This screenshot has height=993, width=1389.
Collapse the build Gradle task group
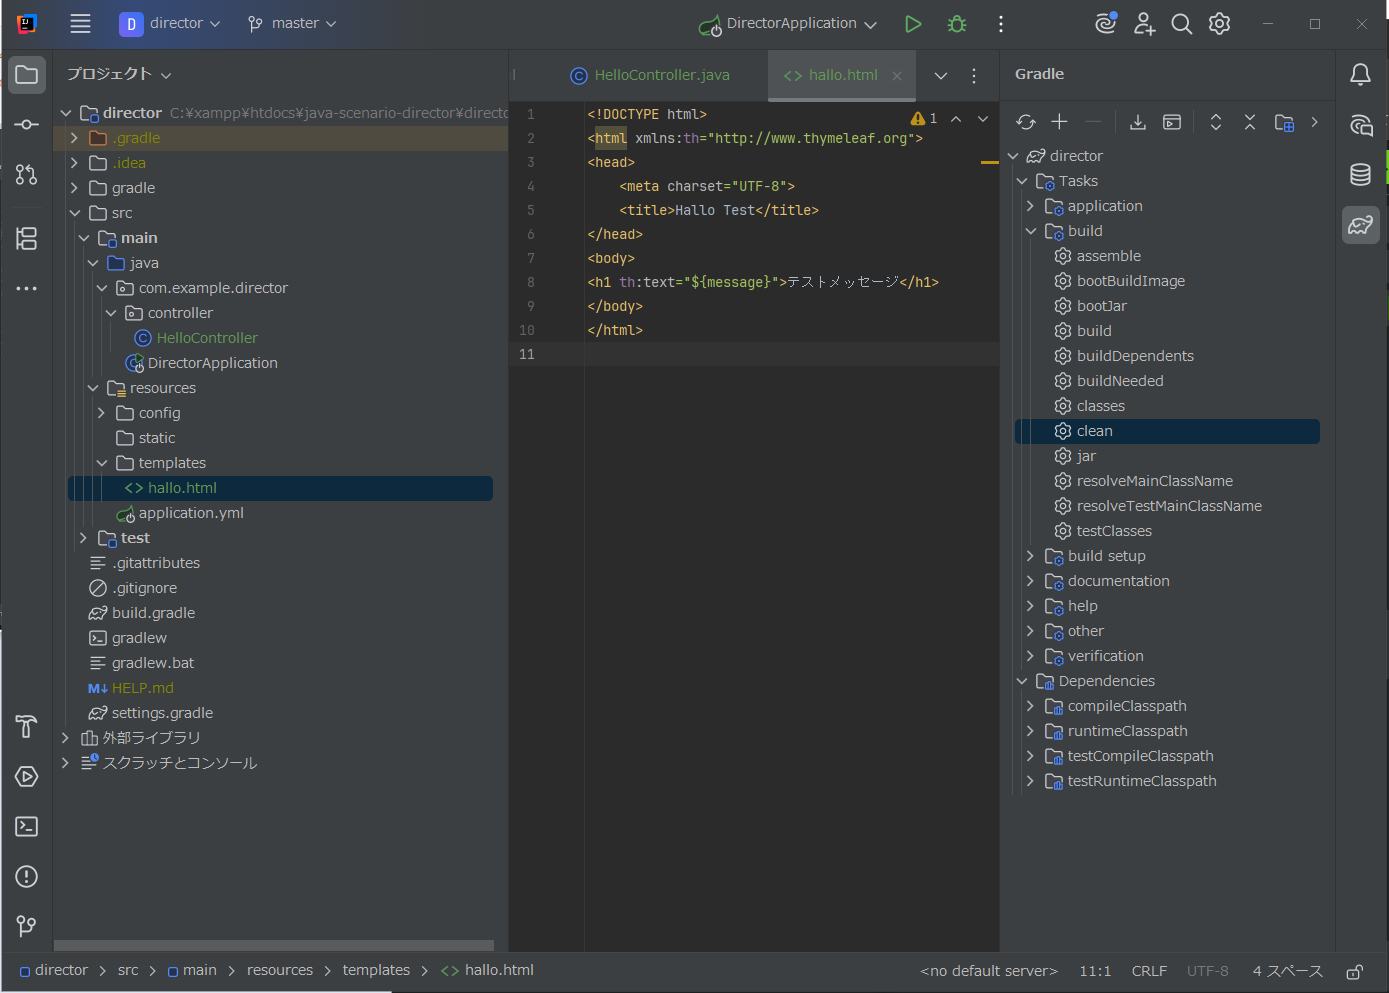point(1031,231)
